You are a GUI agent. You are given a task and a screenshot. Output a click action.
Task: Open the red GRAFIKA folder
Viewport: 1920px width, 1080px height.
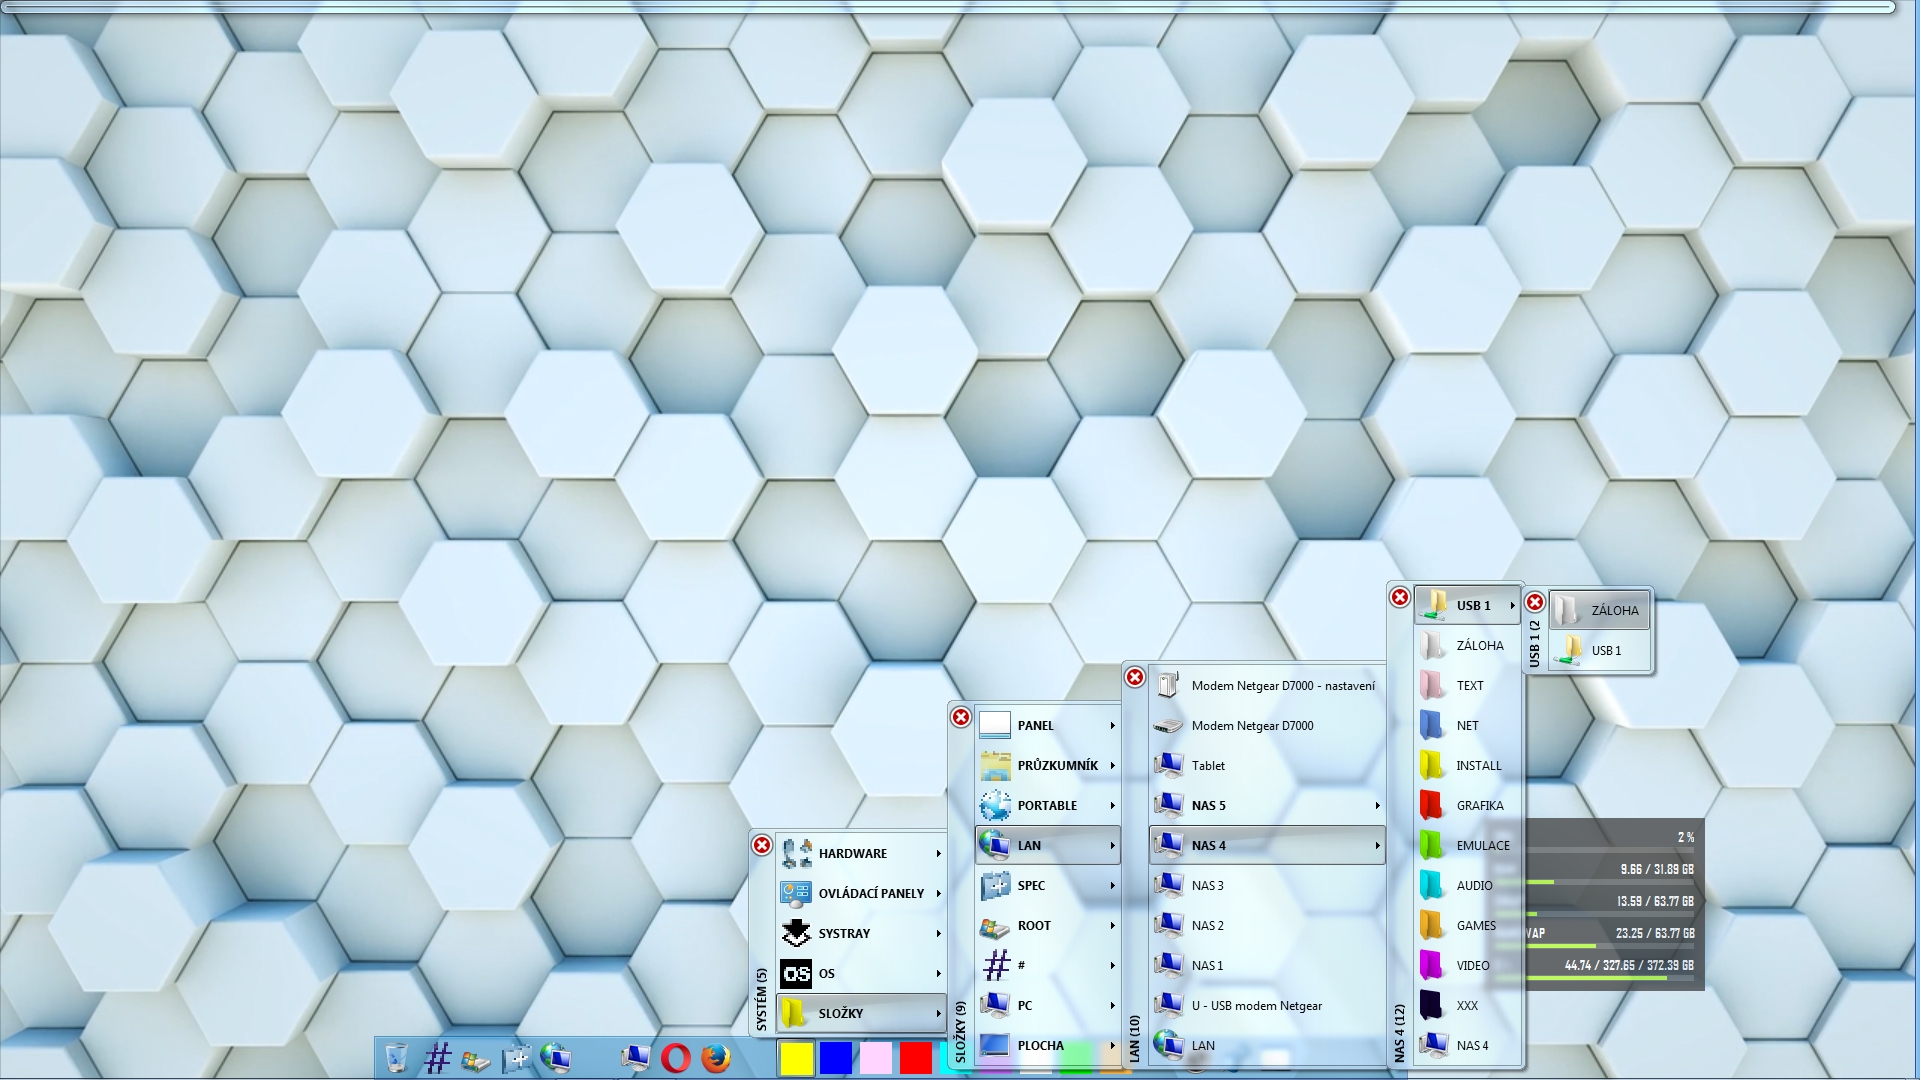pyautogui.click(x=1467, y=805)
